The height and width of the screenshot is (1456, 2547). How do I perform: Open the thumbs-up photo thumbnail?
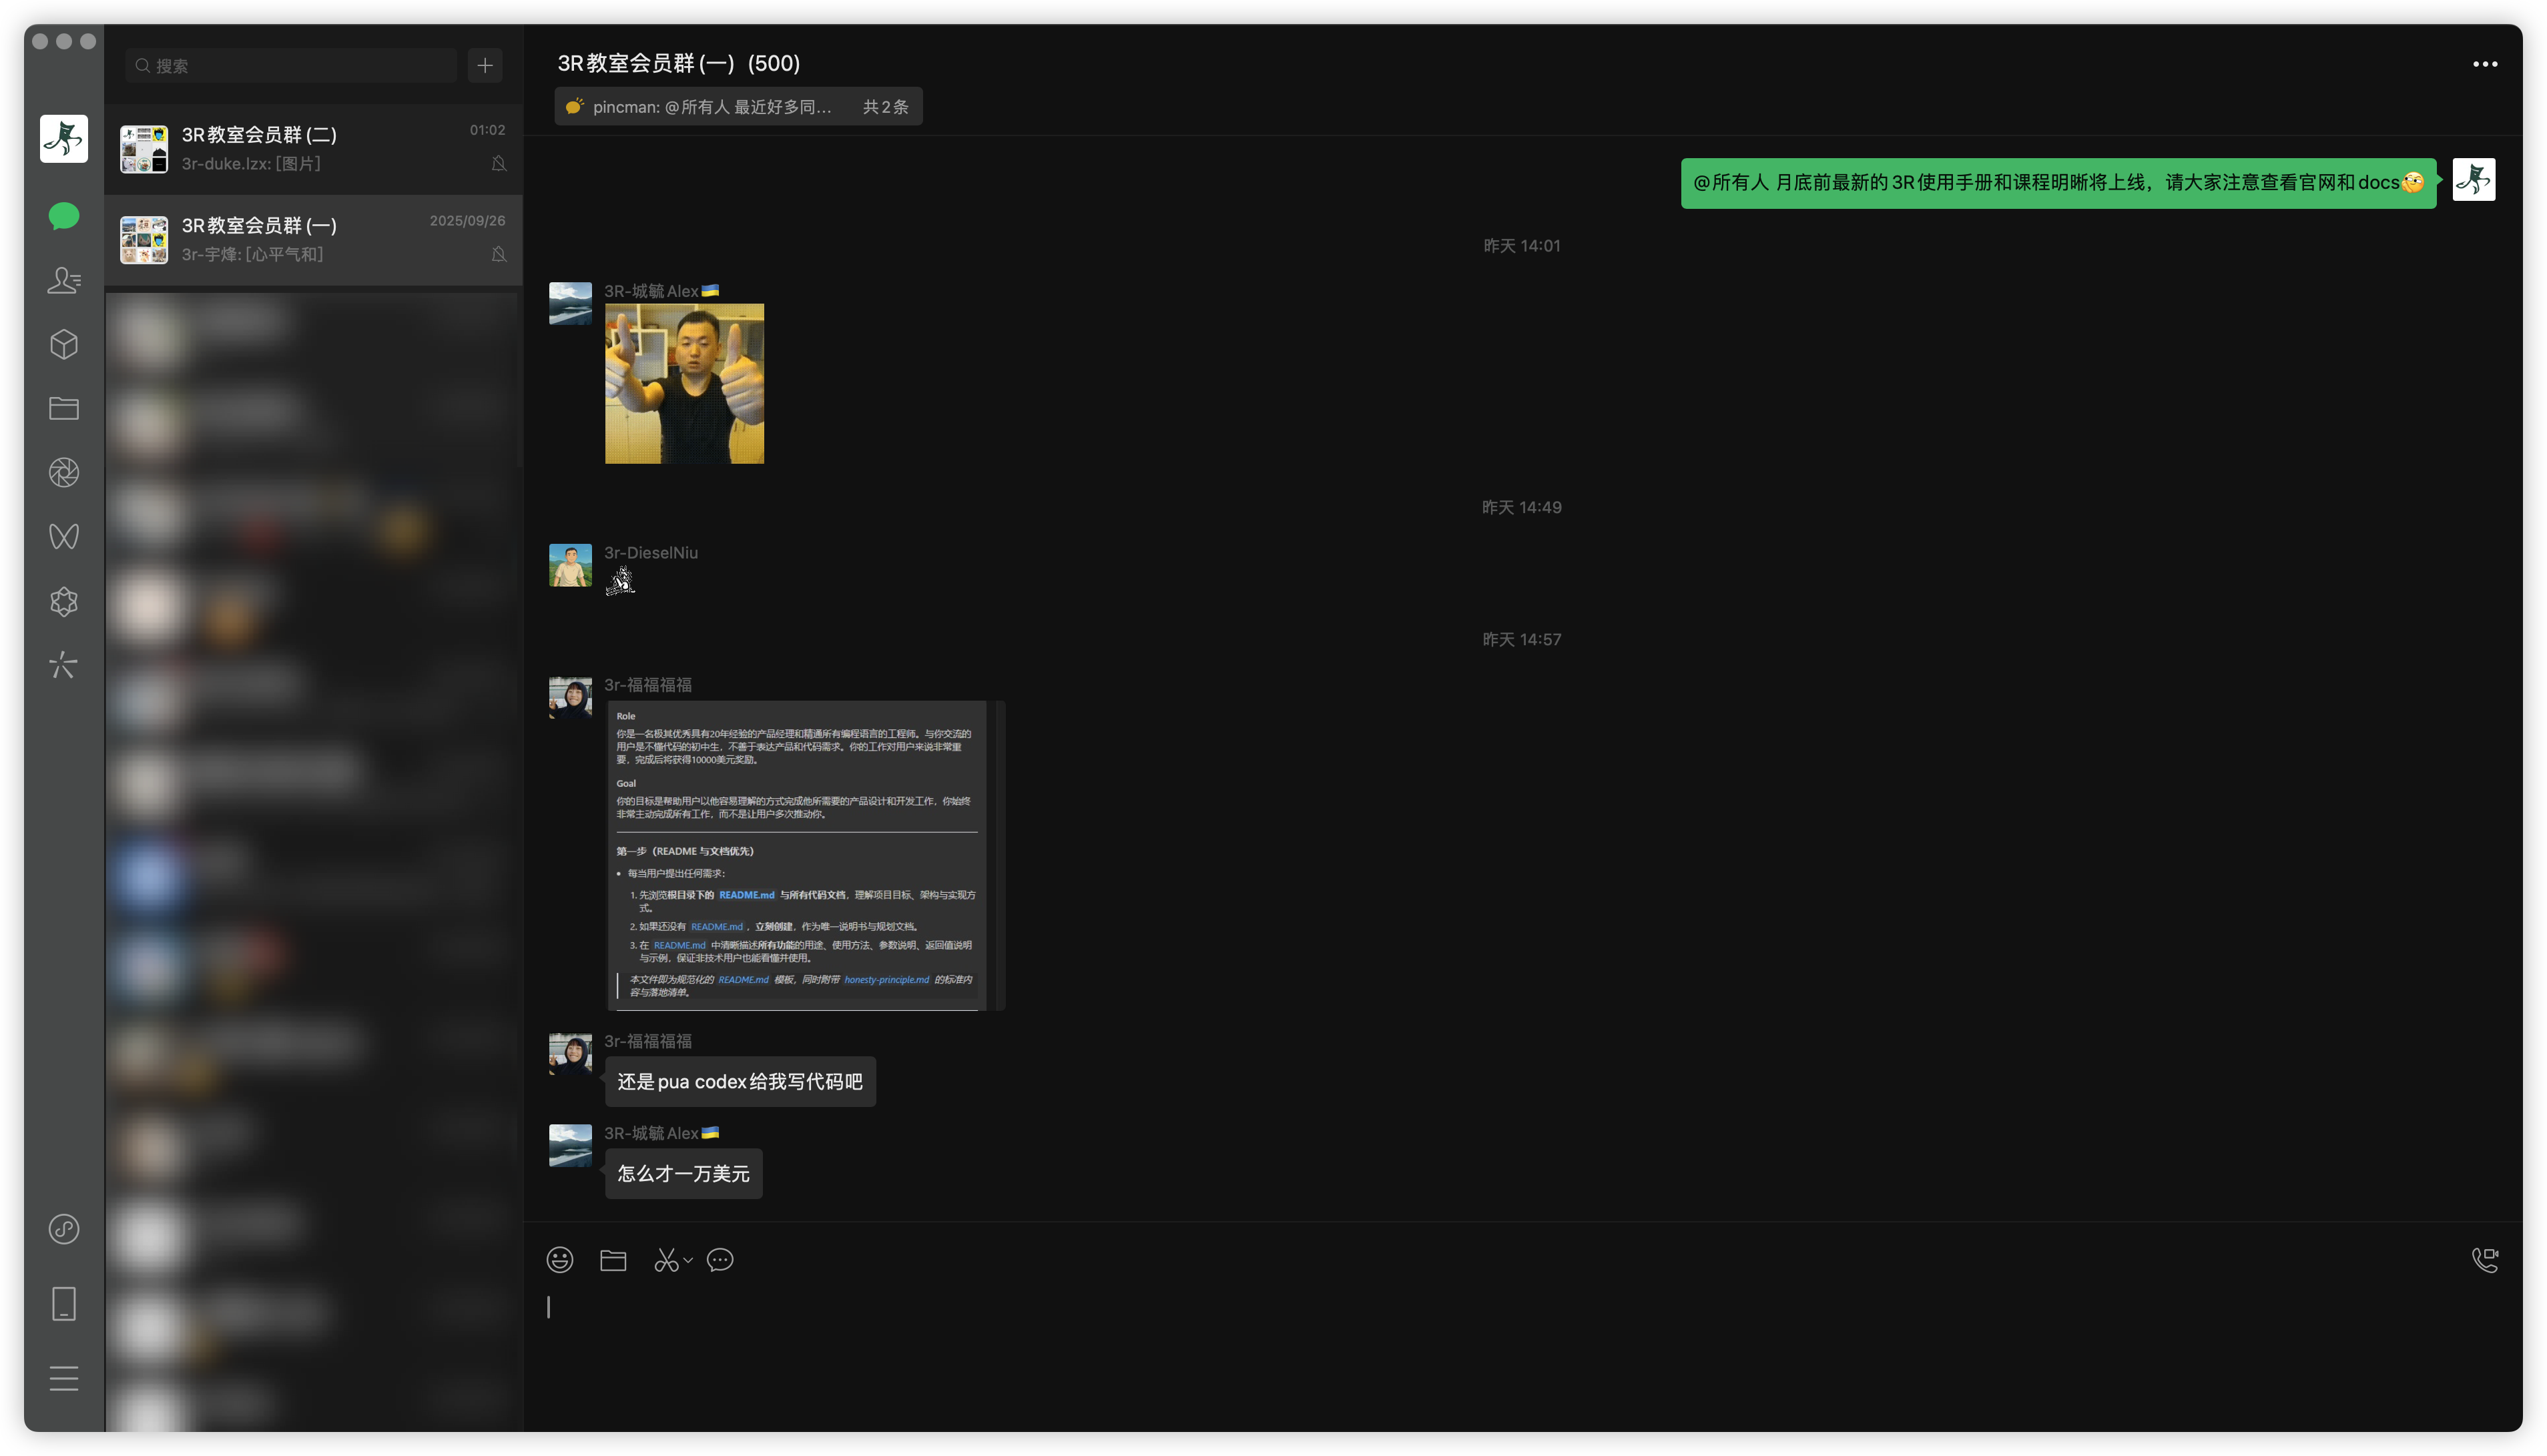pyautogui.click(x=684, y=384)
